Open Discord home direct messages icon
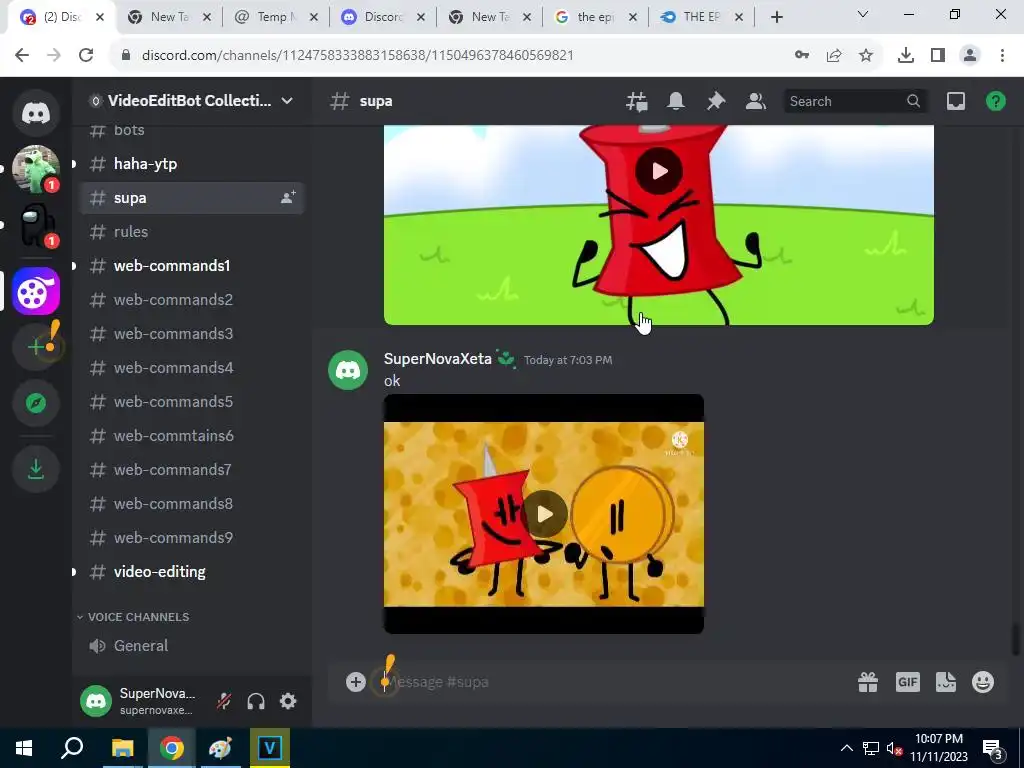Image resolution: width=1024 pixels, height=768 pixels. 36,113
